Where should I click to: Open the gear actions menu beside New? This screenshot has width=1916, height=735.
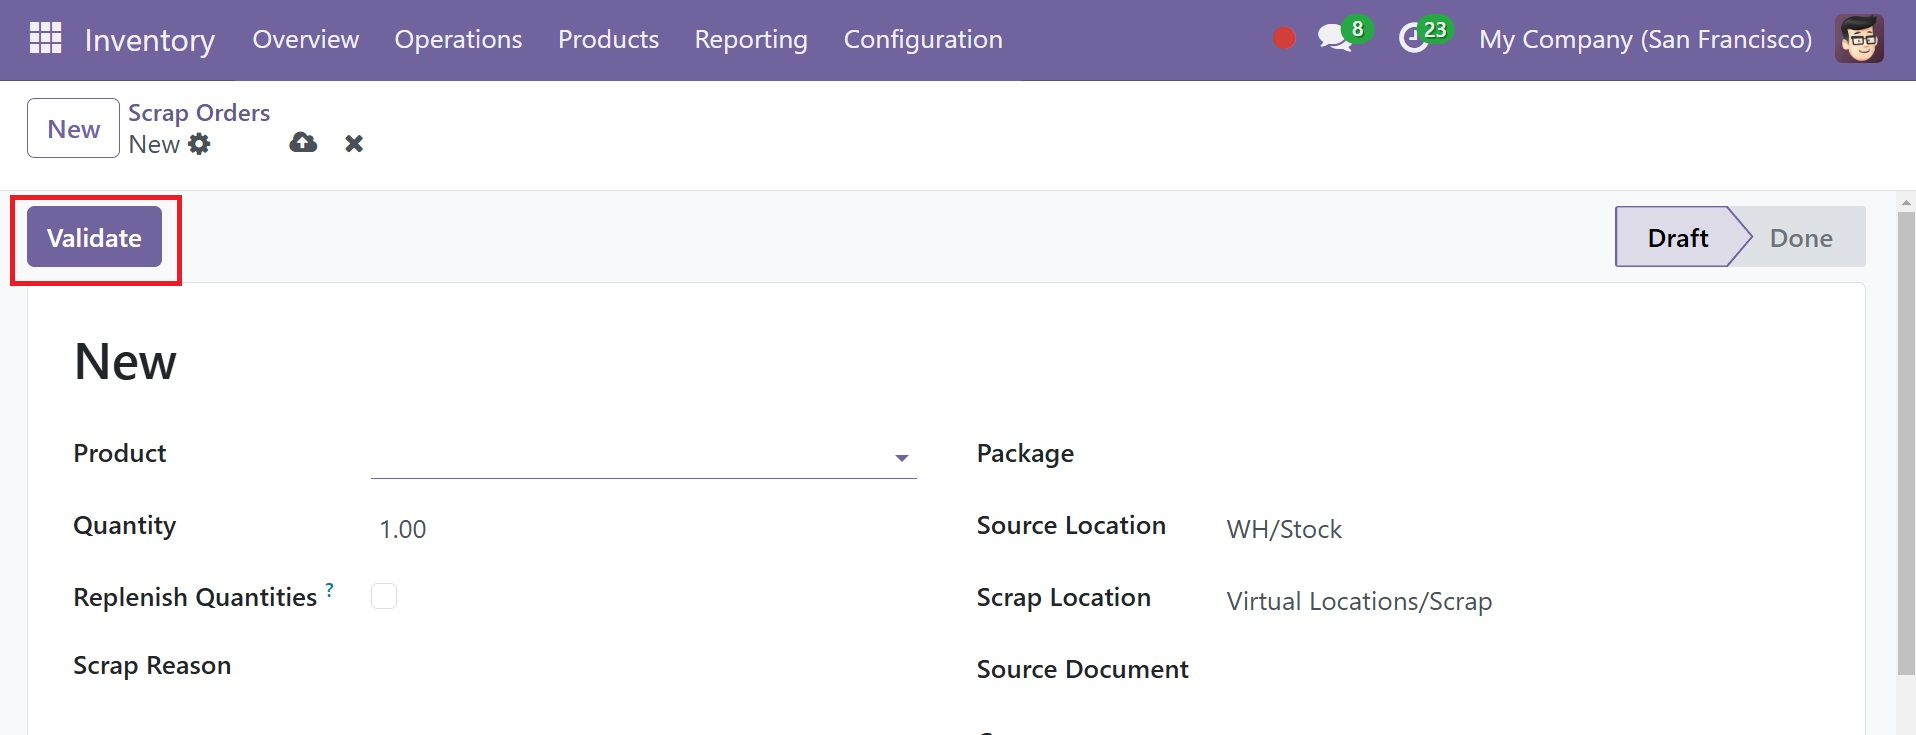pos(200,144)
